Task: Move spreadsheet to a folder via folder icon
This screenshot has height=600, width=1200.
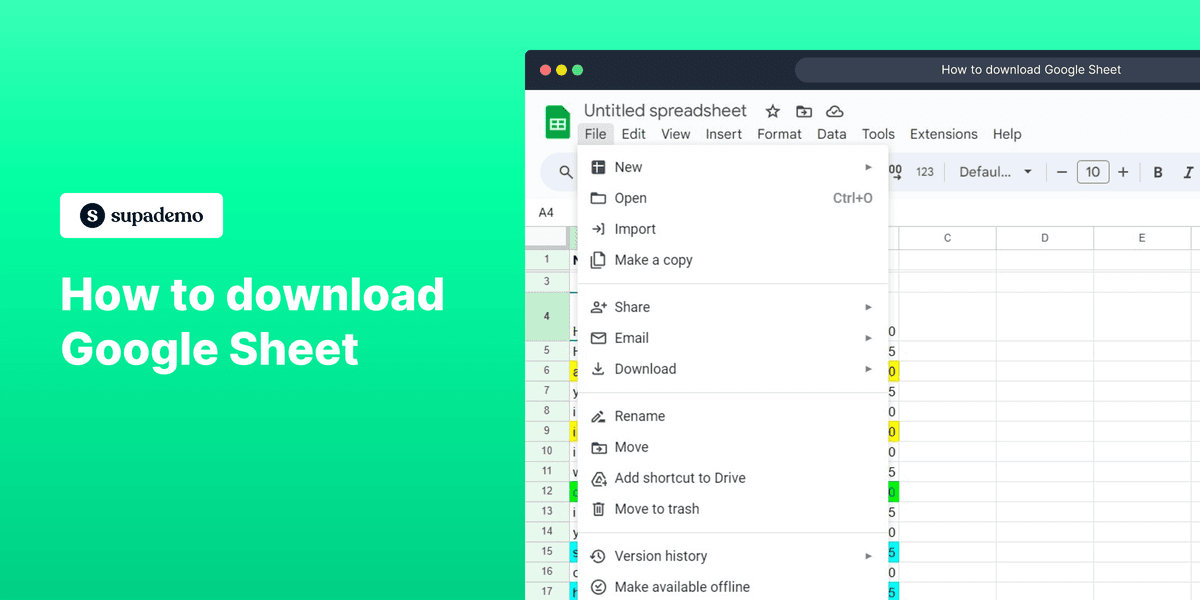Action: 804,111
